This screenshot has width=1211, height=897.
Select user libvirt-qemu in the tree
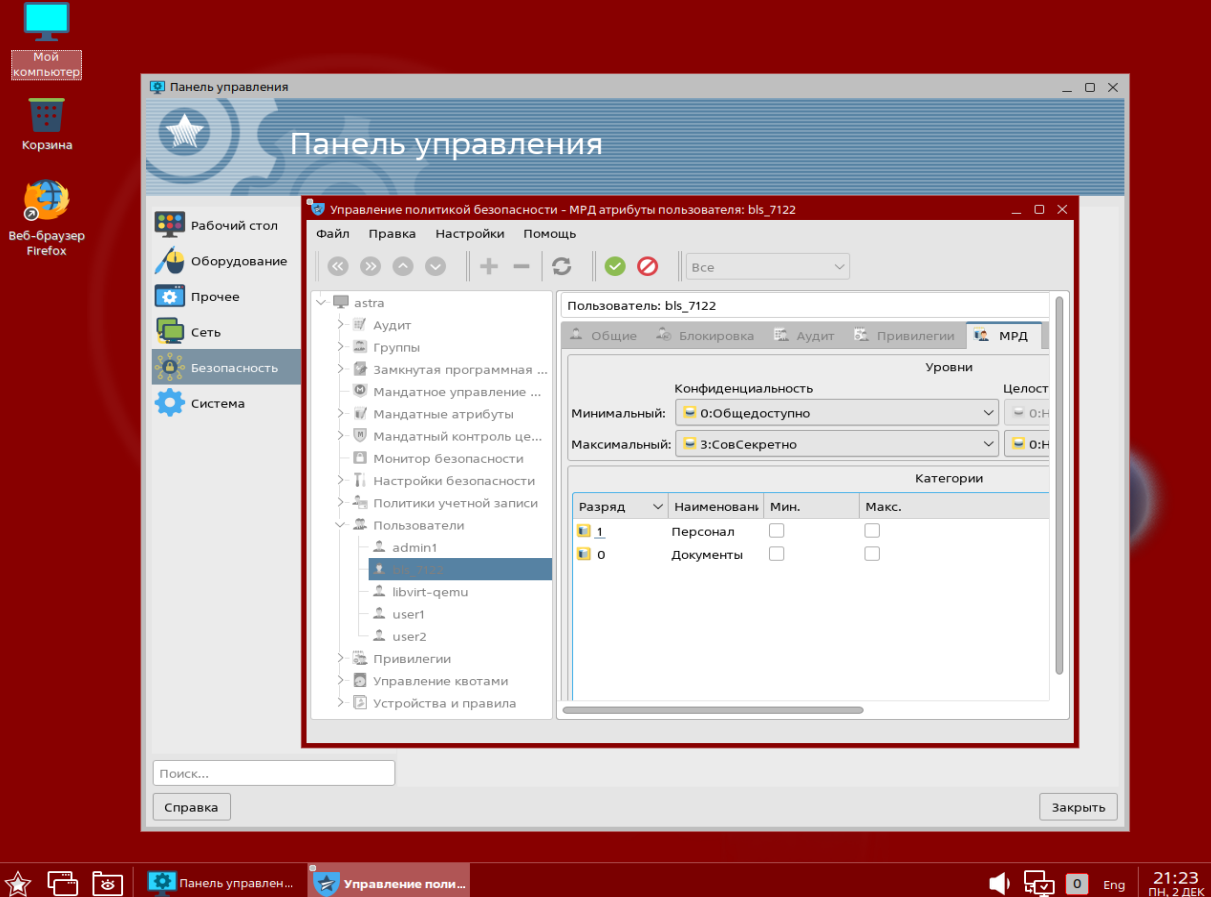430,592
